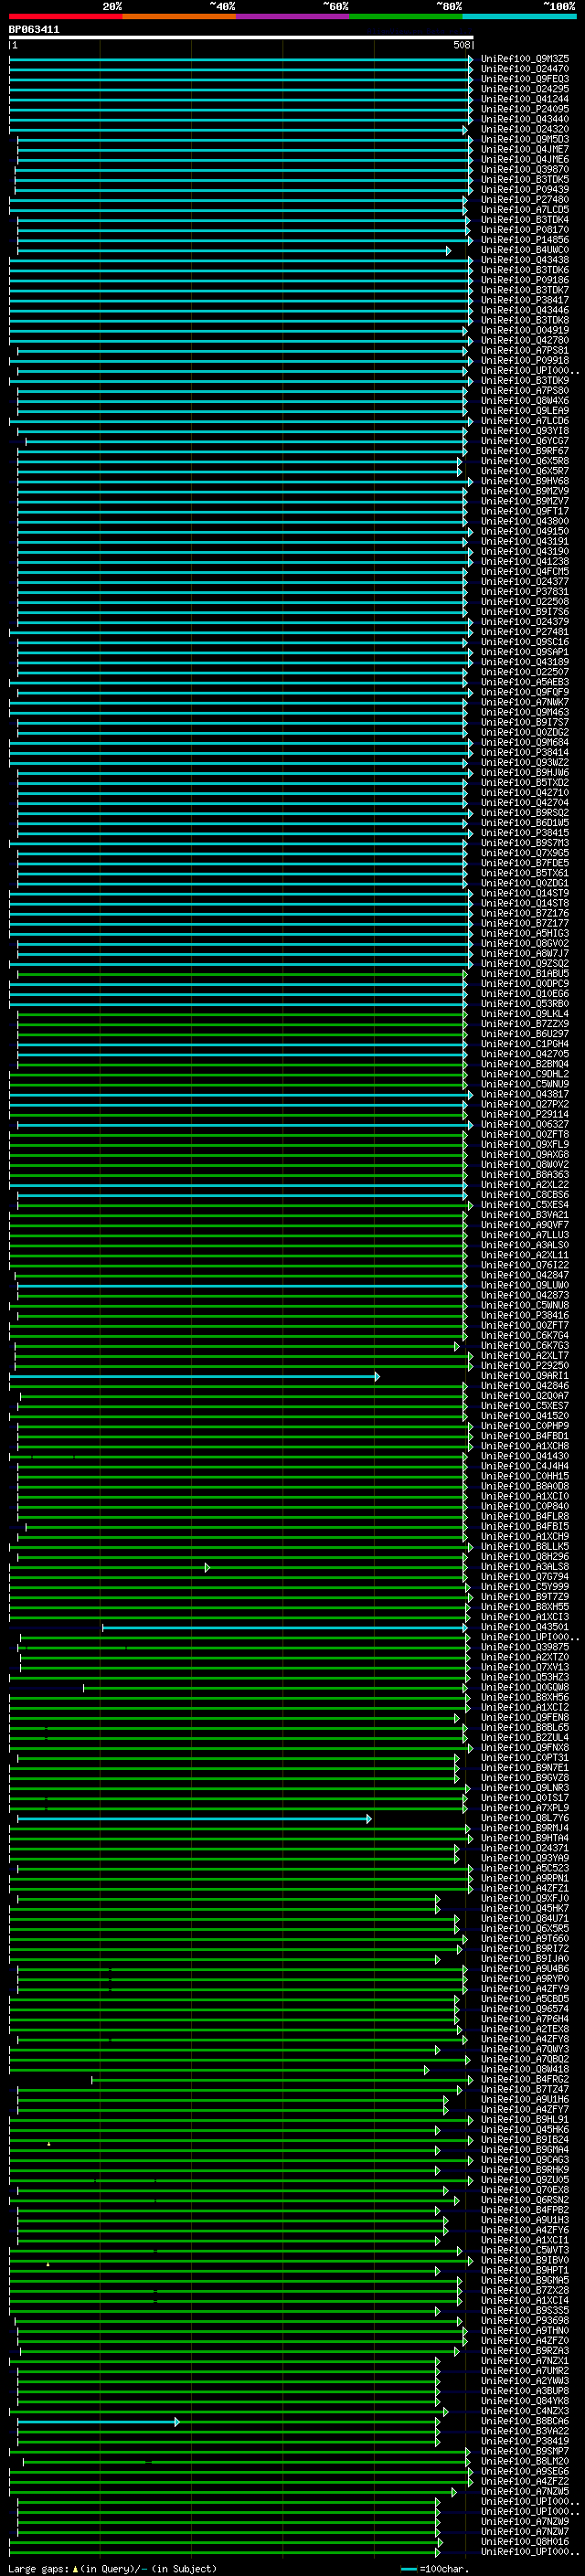Image resolution: width=585 pixels, height=2576 pixels.
Task: Select hit label UniRef100_A7UMR2
Action: click(x=525, y=2371)
